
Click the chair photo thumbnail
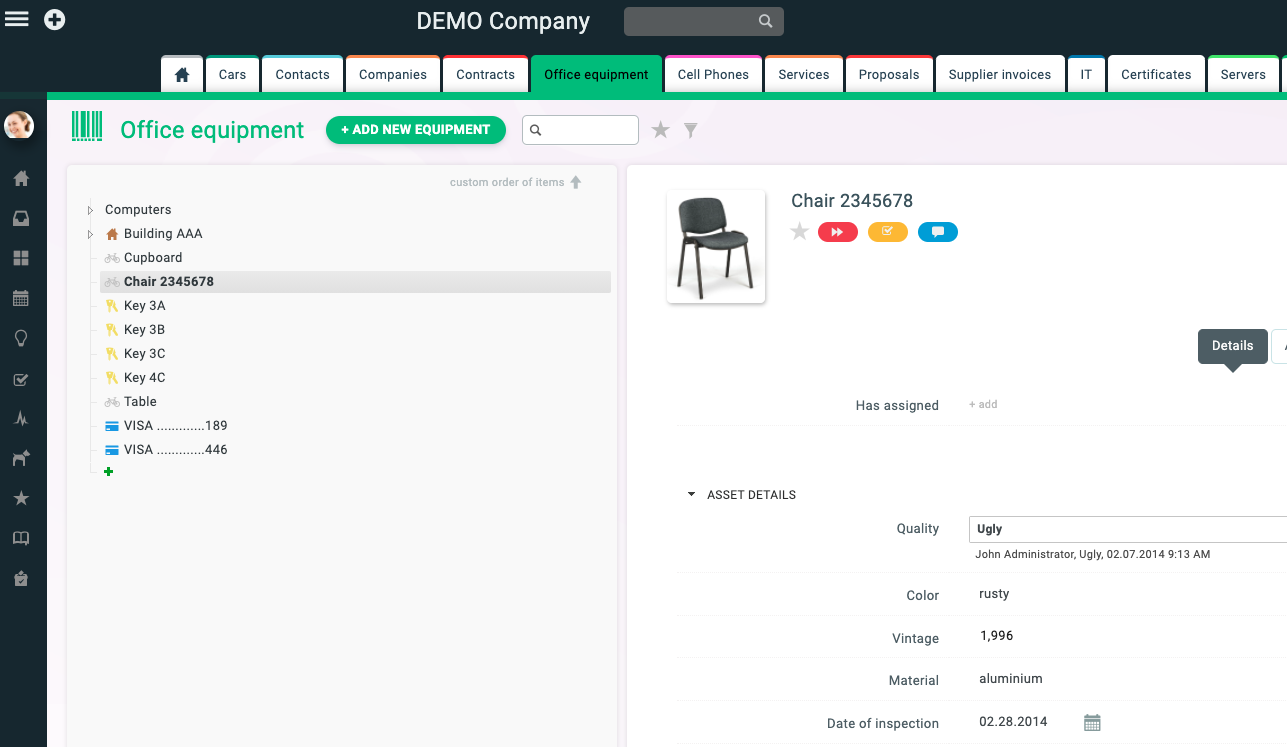click(x=716, y=246)
